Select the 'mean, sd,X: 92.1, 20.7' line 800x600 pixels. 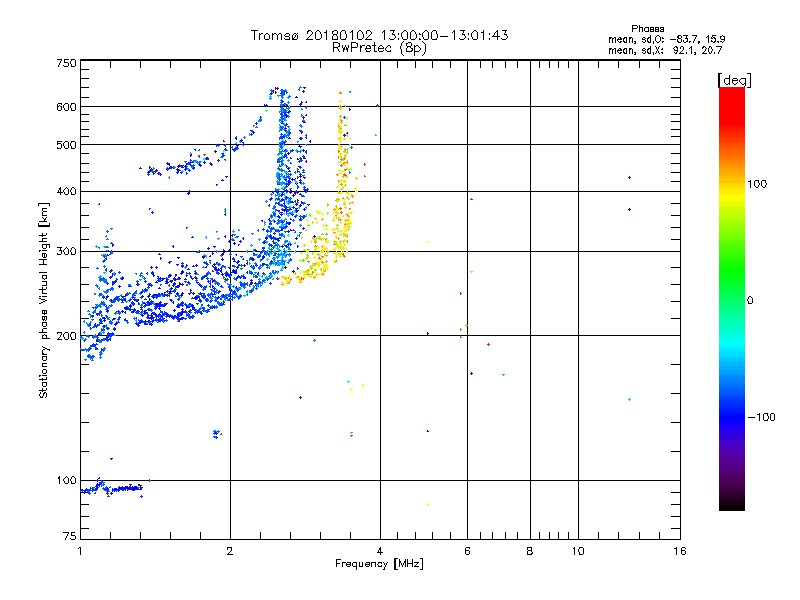tap(665, 50)
